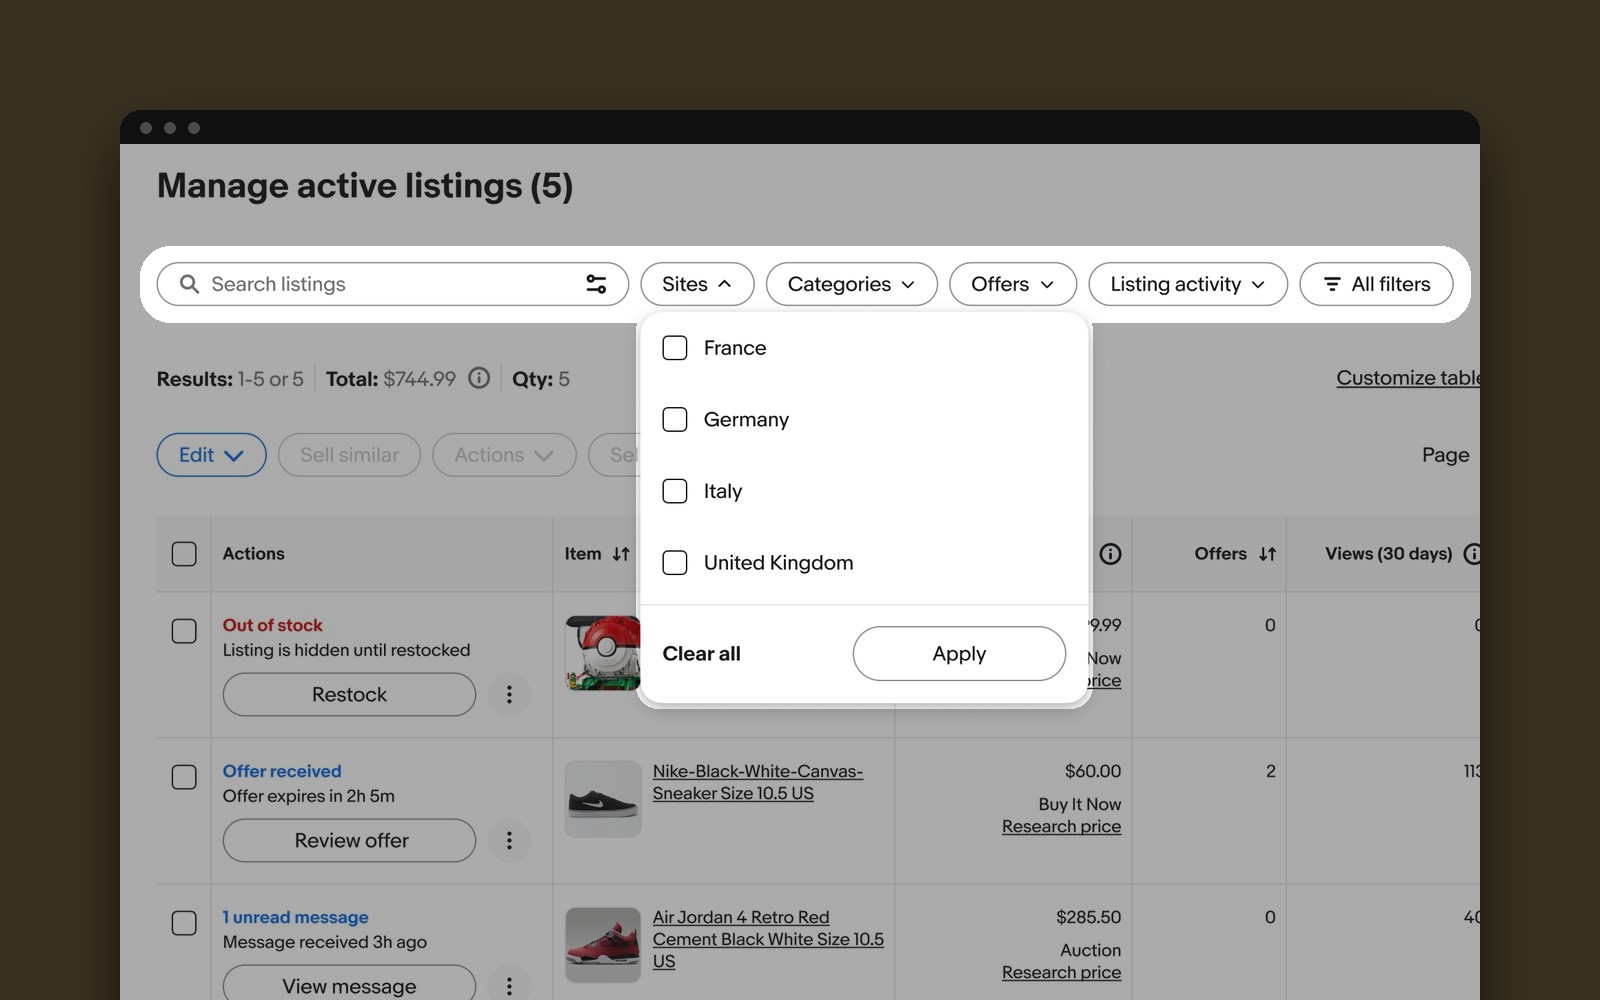Click the 1 unread message link
Screen dimensions: 1600x1000
tap(295, 917)
